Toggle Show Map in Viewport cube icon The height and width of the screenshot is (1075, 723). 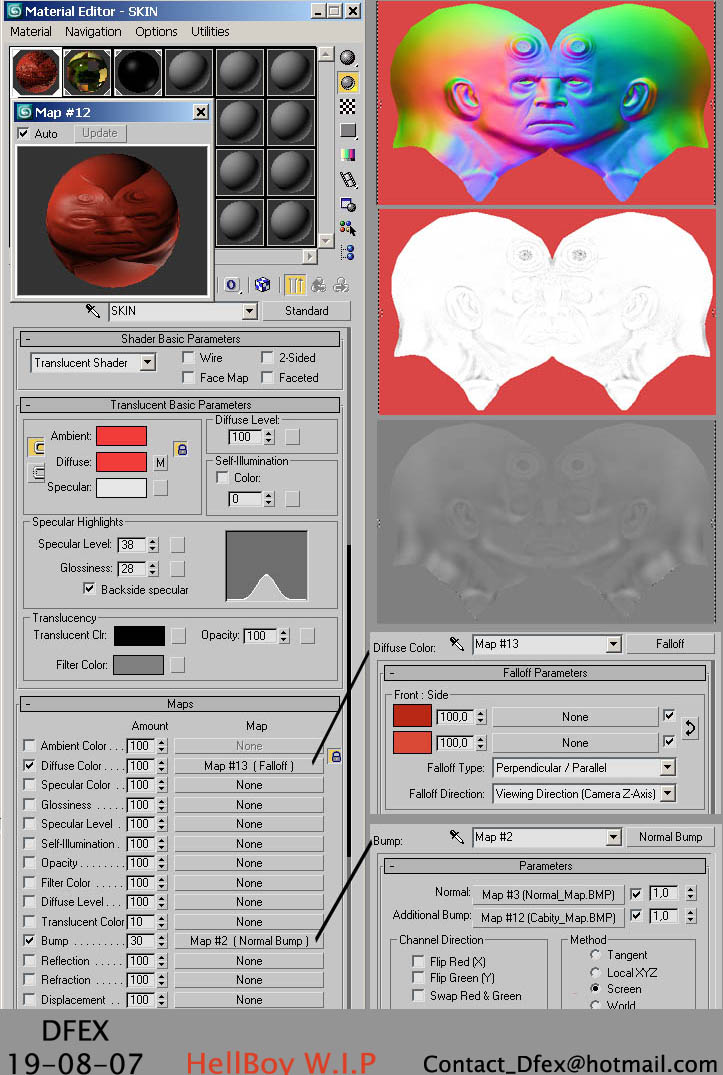[262, 285]
